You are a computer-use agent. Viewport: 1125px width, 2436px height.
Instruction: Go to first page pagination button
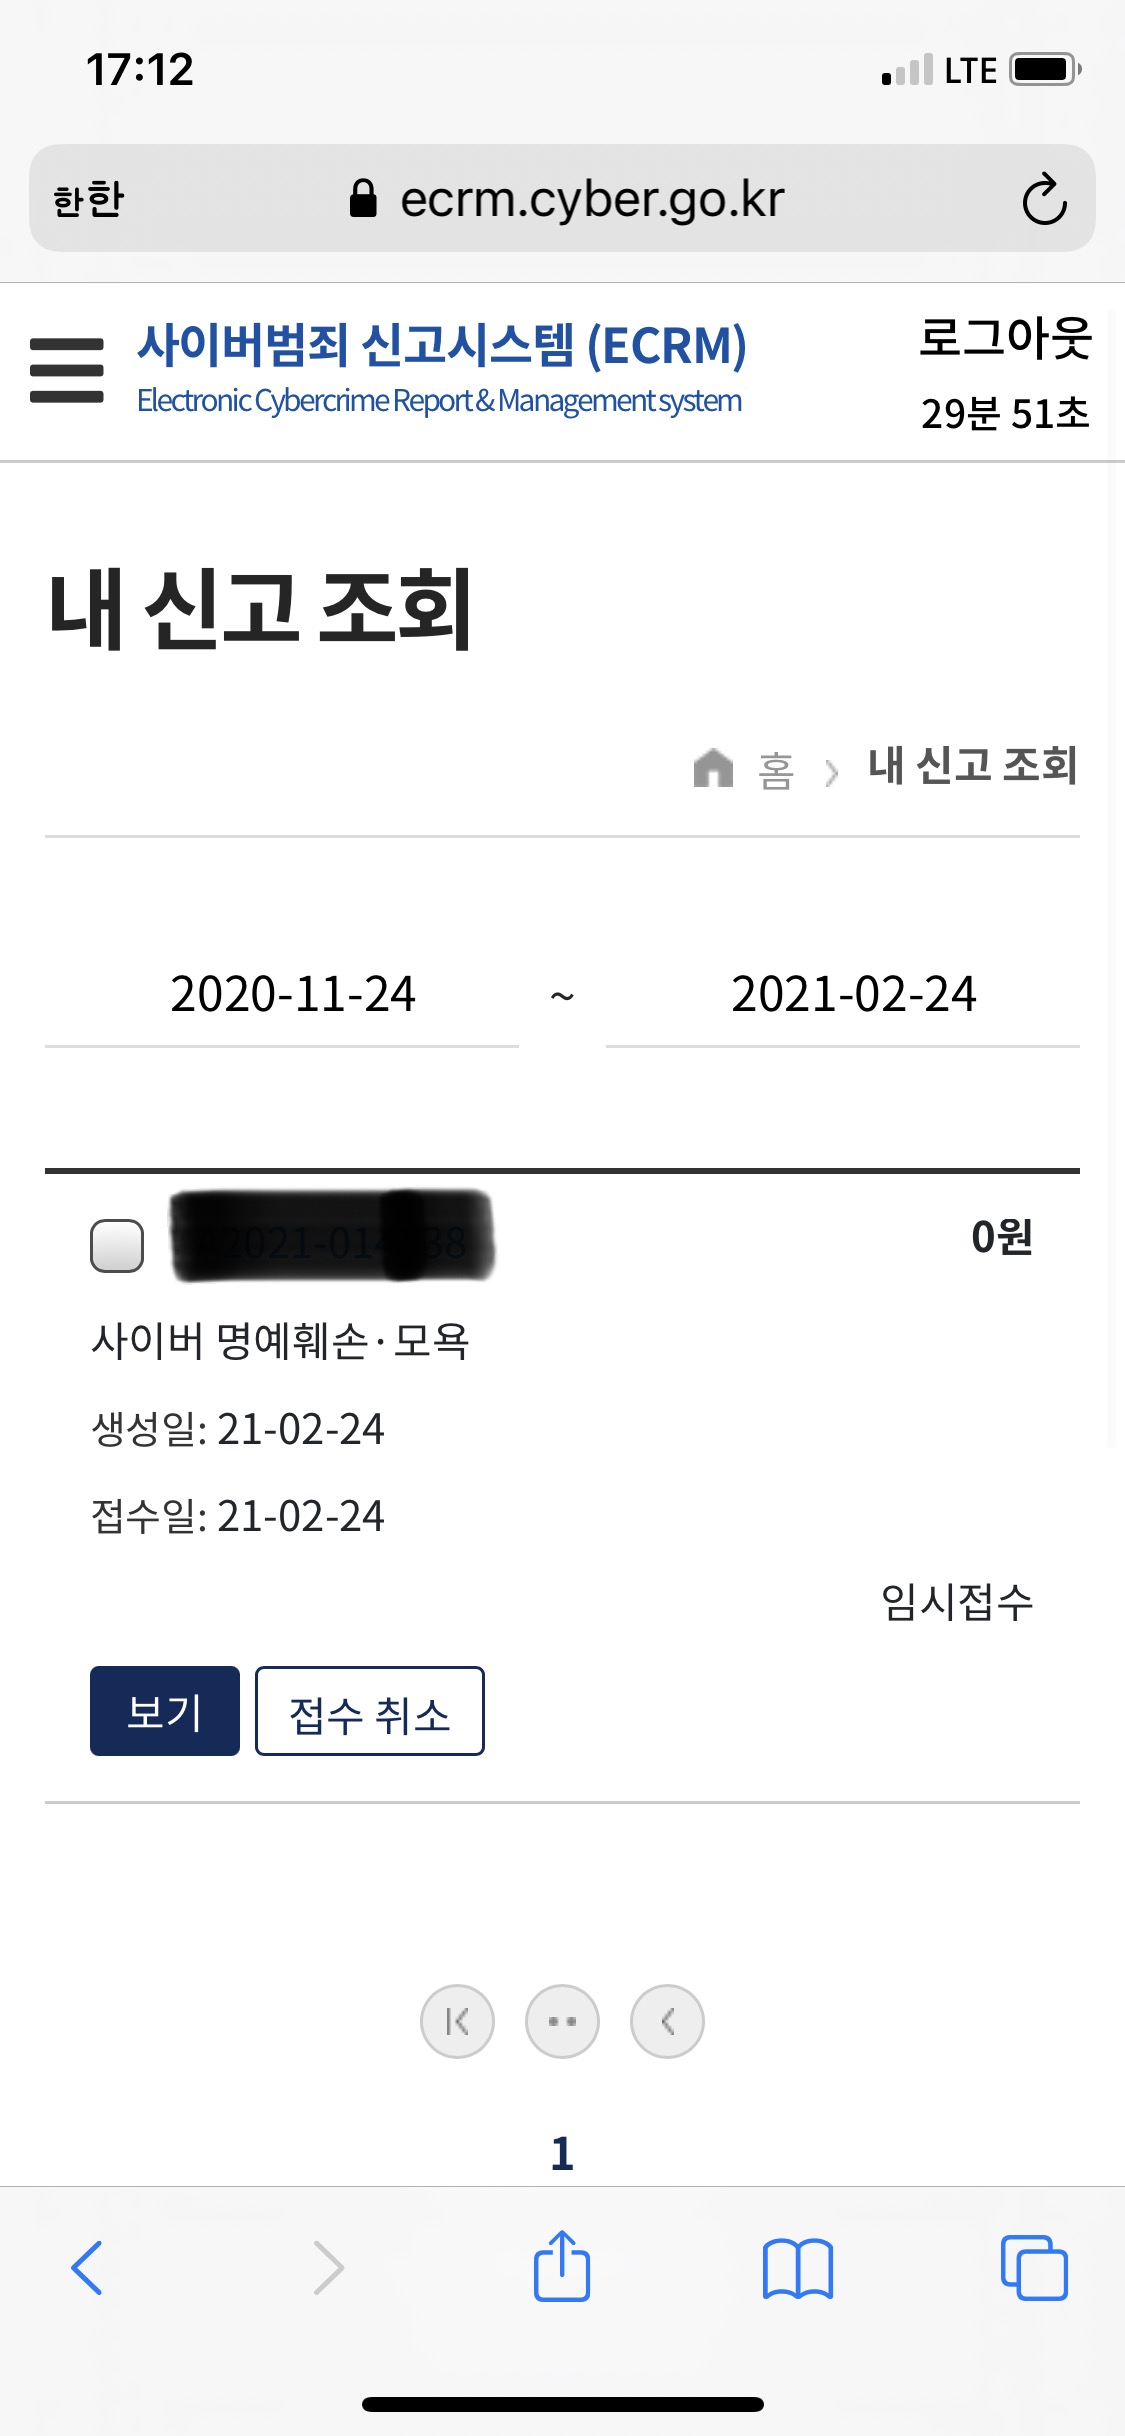457,2021
